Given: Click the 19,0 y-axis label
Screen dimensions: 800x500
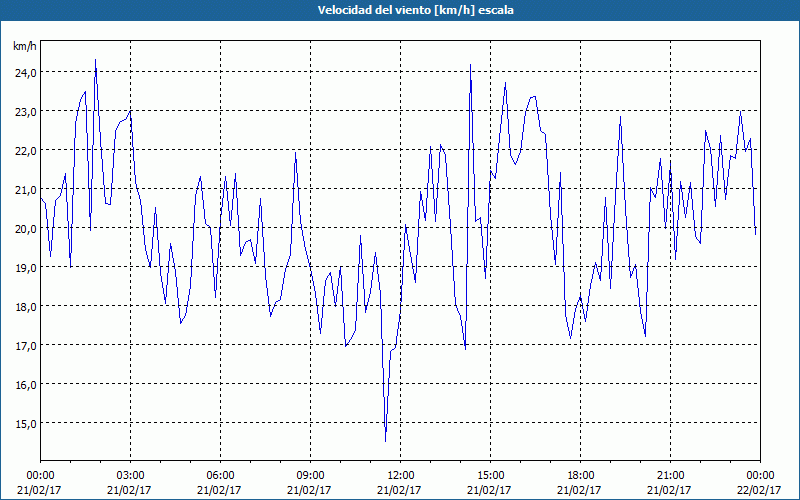Looking at the screenshot, I should pyautogui.click(x=25, y=267).
